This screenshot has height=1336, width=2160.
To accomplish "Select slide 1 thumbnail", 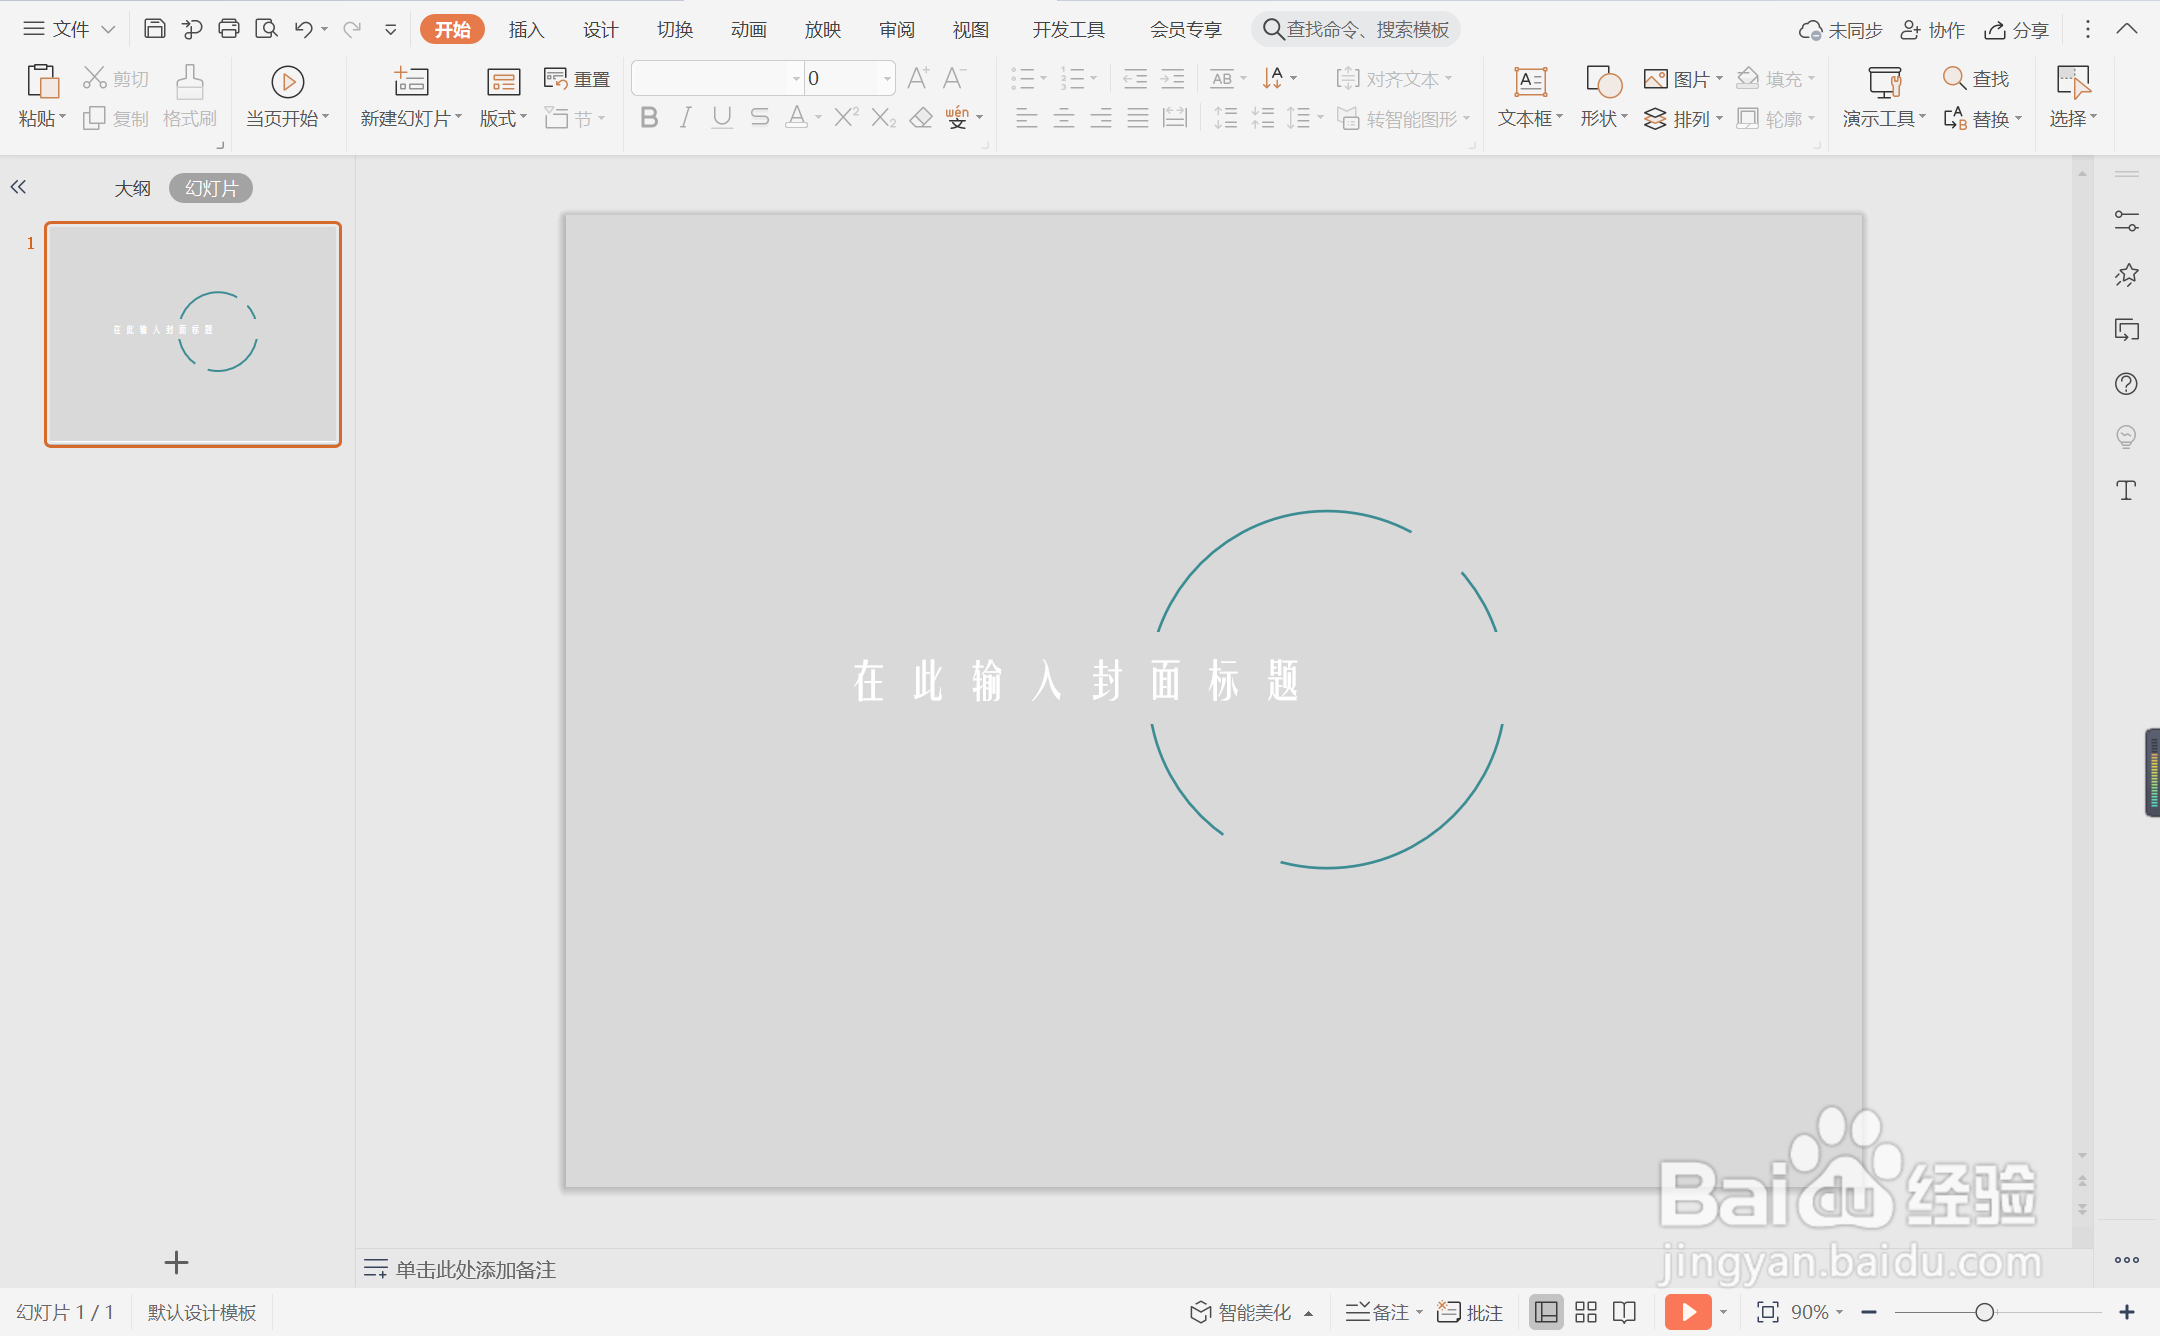I will pos(193,334).
